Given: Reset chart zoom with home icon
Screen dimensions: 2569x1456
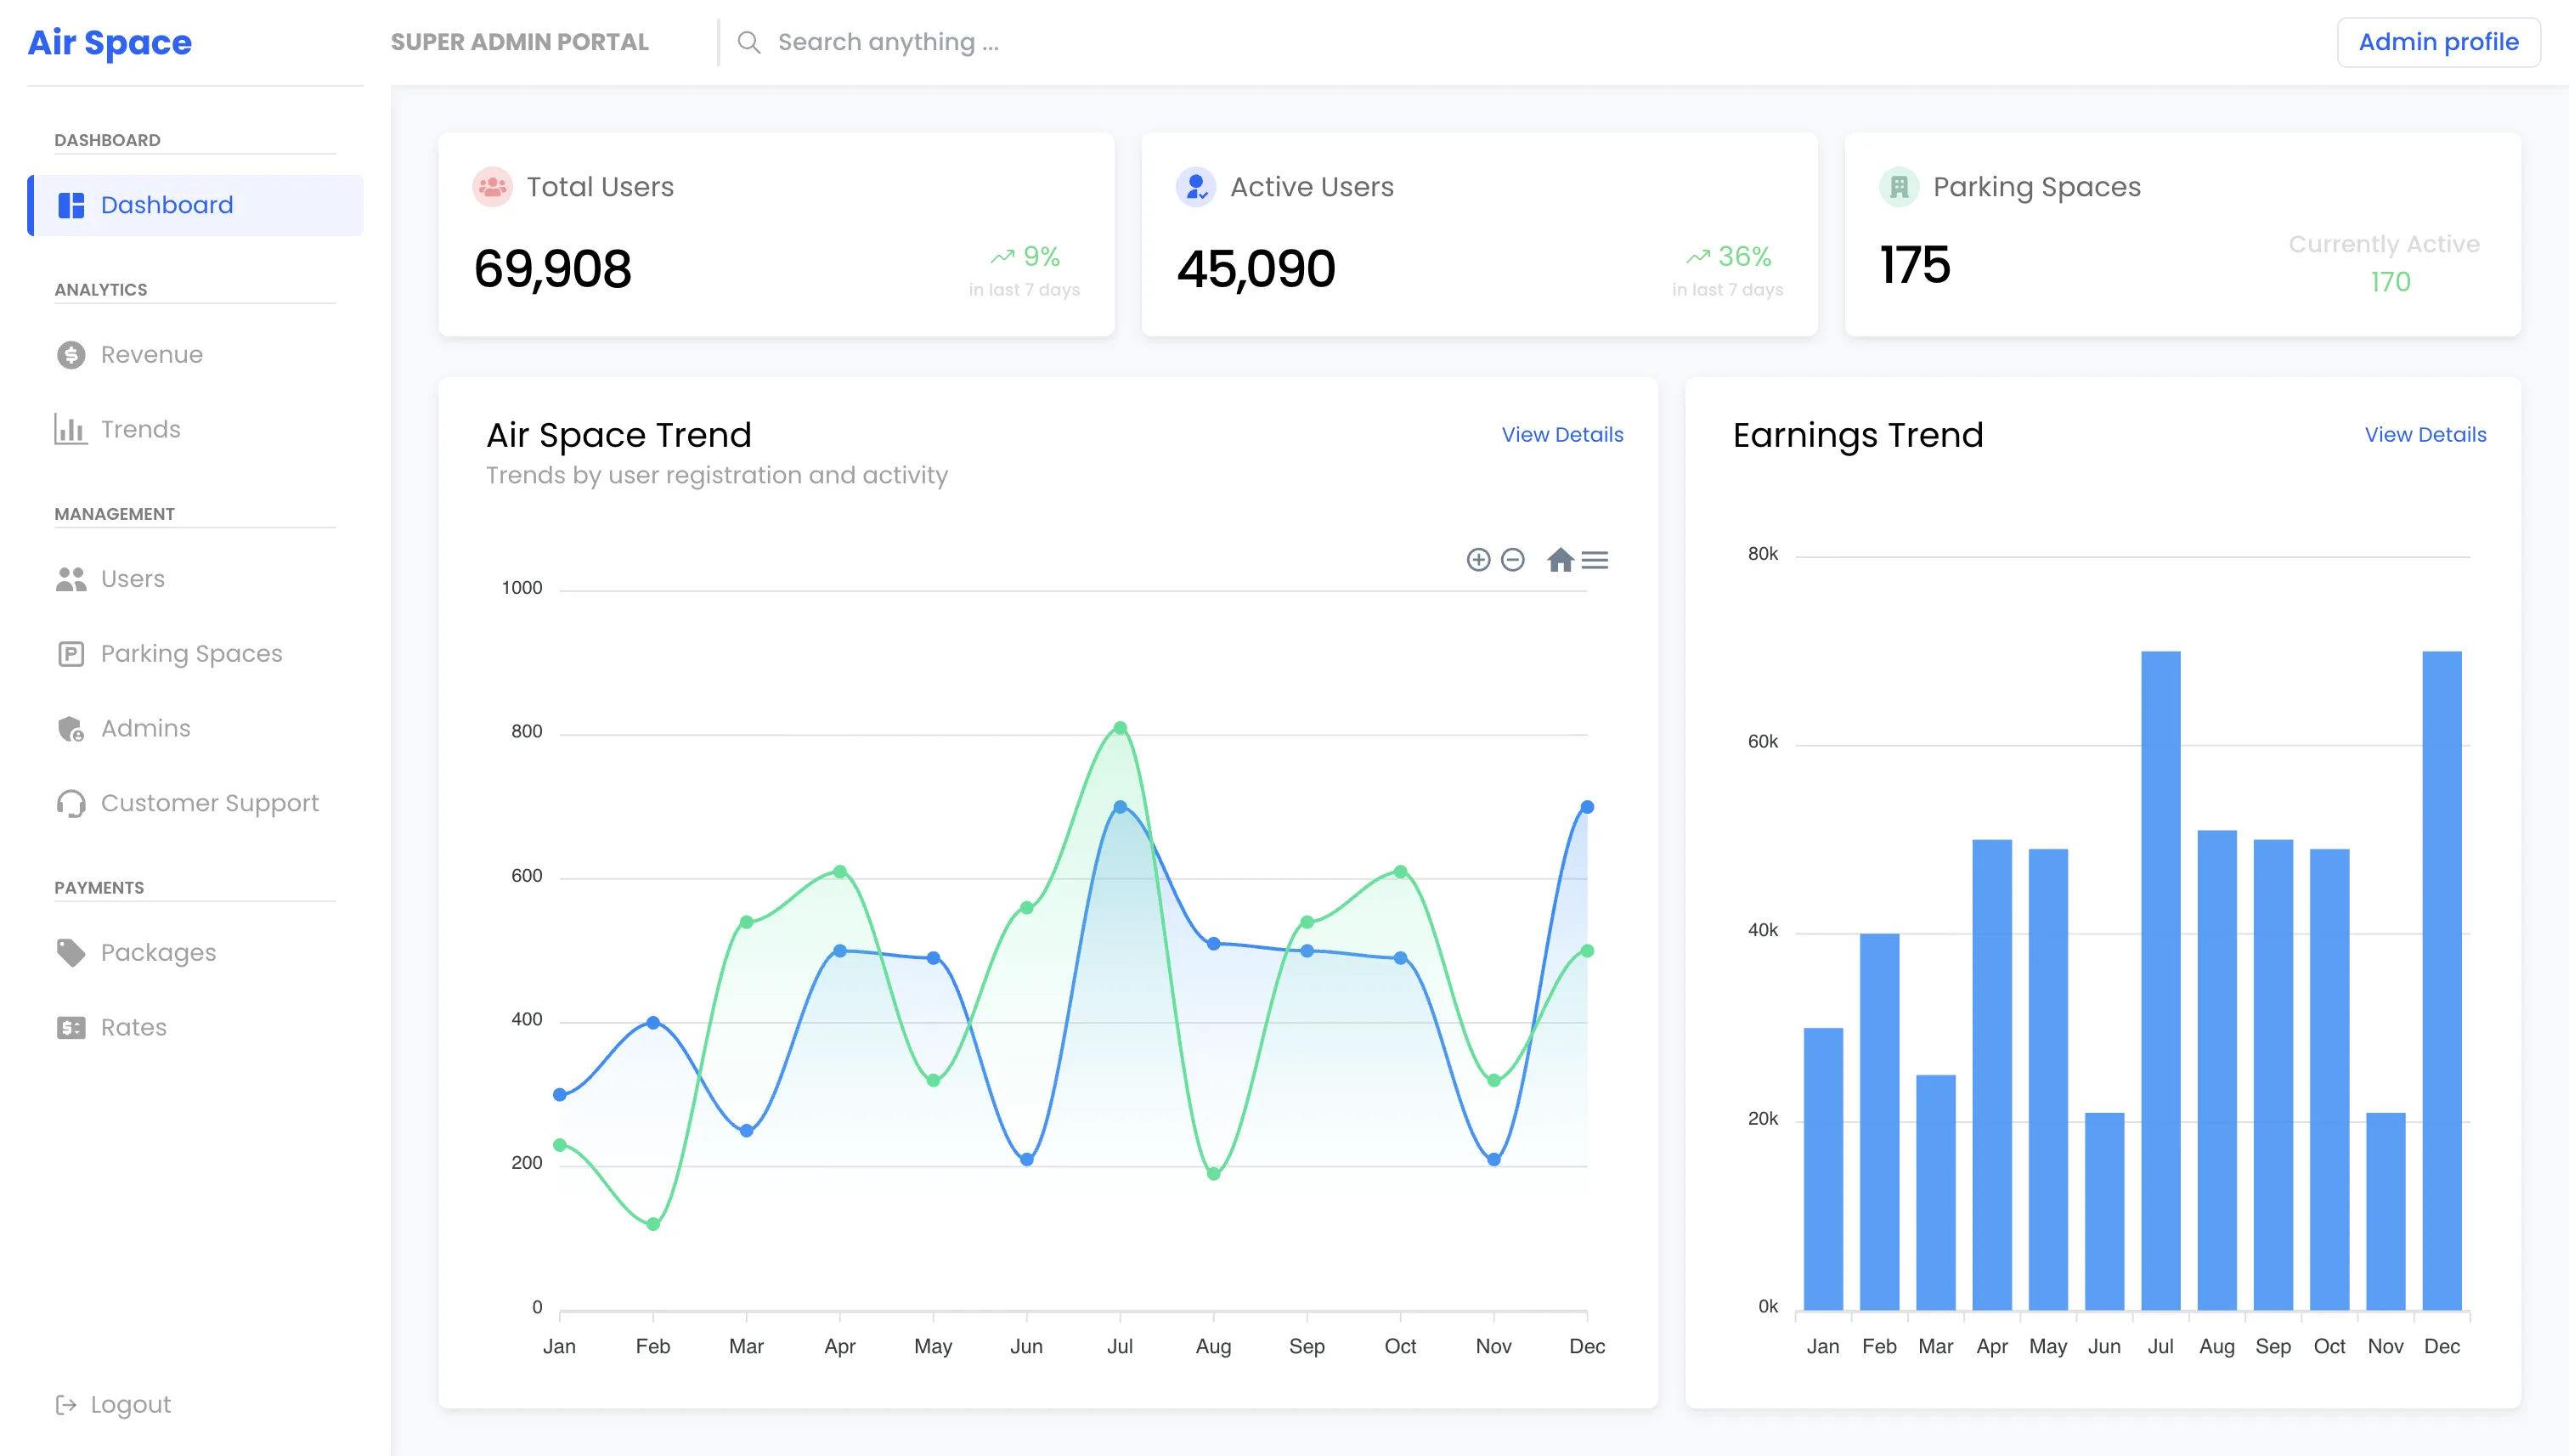Looking at the screenshot, I should coord(1560,560).
